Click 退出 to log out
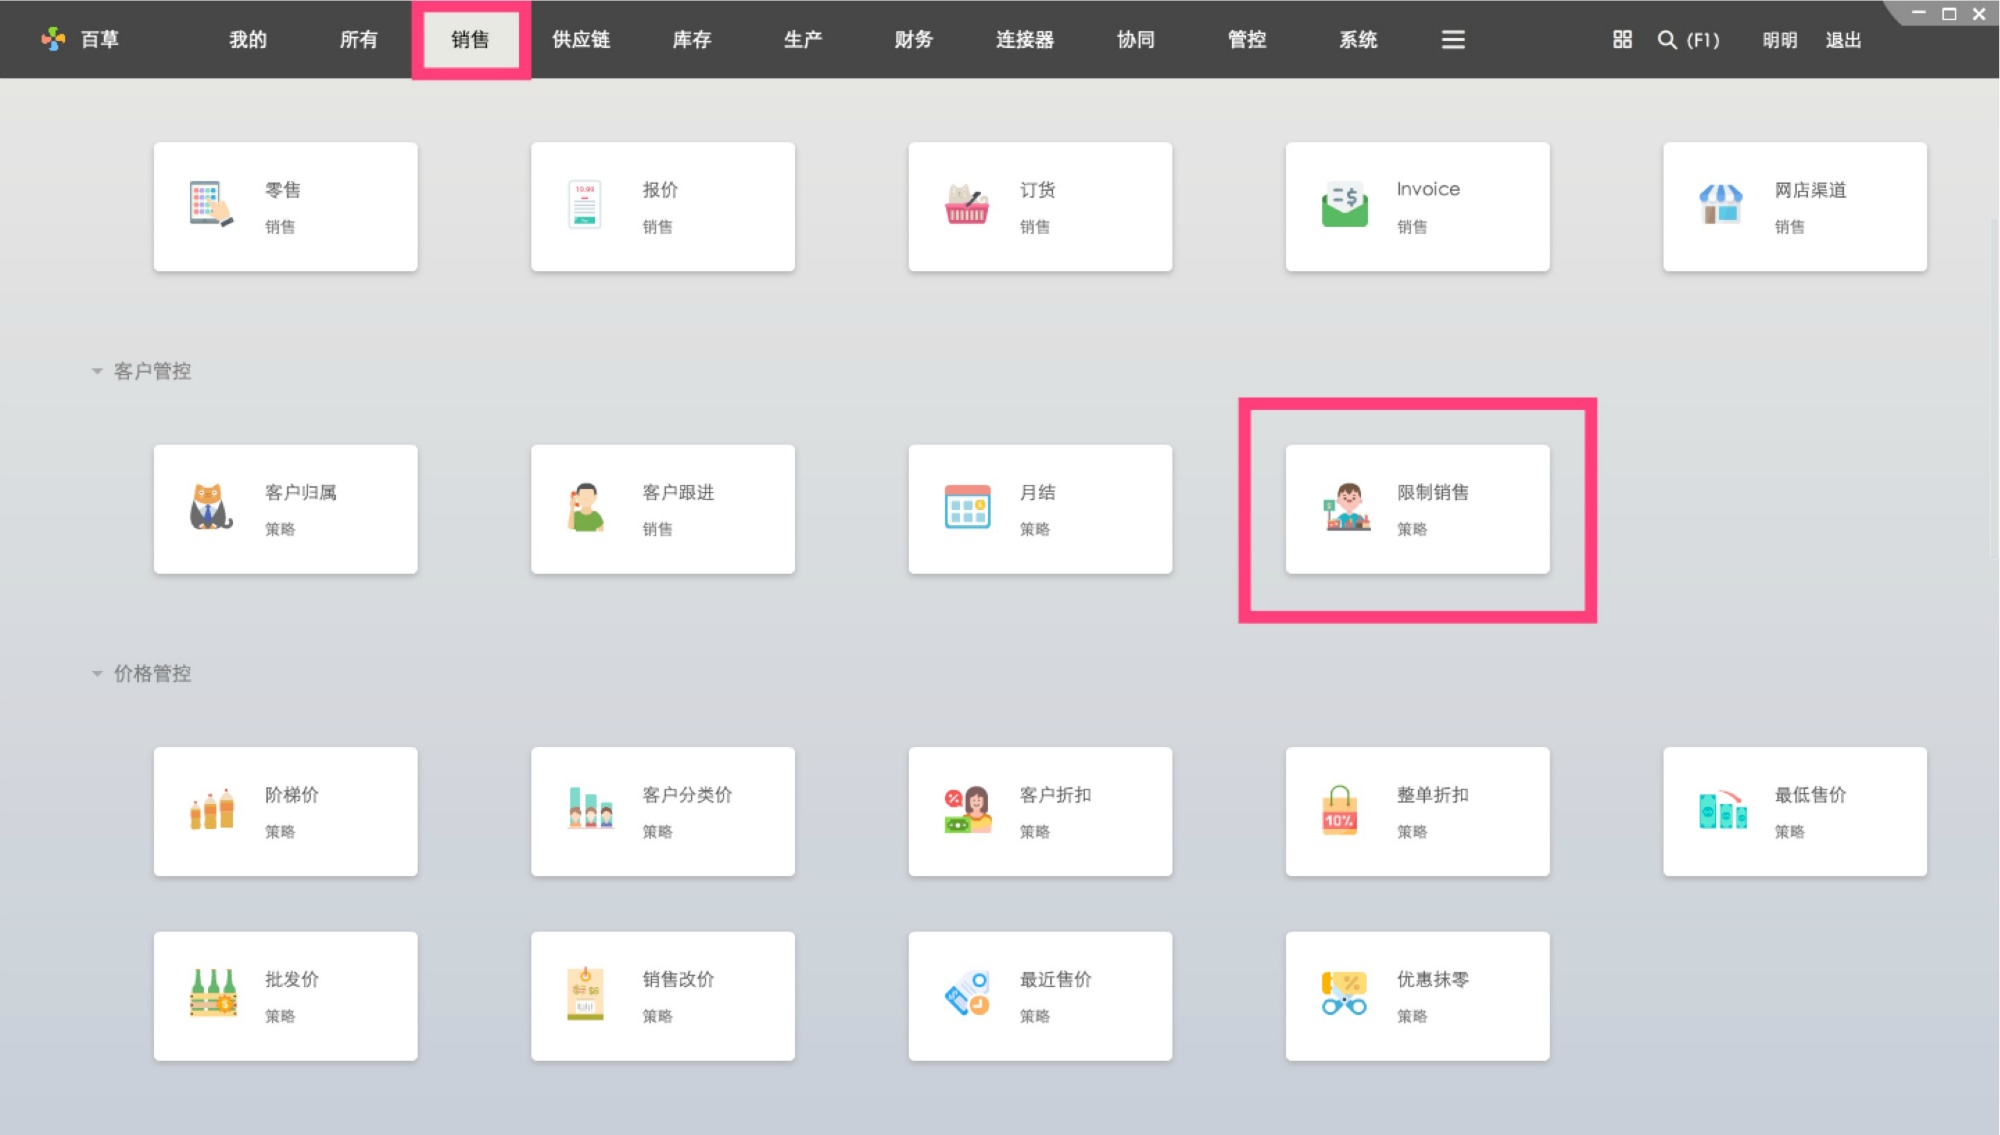This screenshot has height=1135, width=2000. [x=1843, y=40]
